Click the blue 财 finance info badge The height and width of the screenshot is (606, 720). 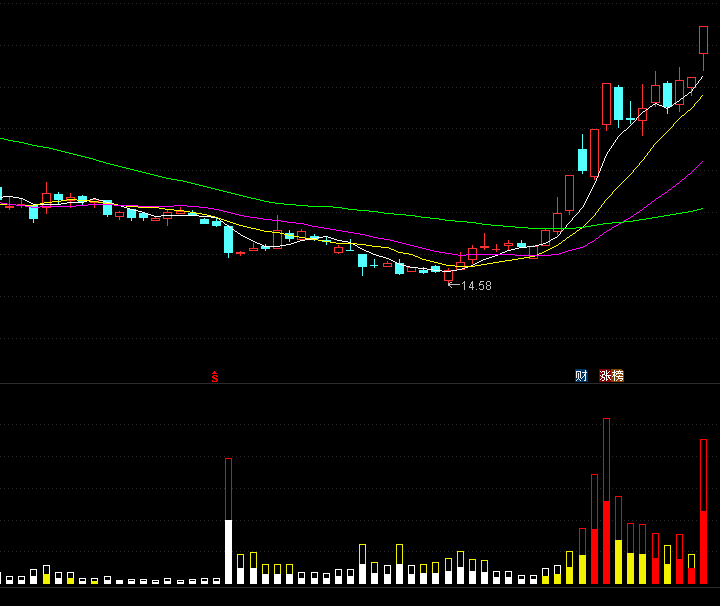pyautogui.click(x=581, y=376)
